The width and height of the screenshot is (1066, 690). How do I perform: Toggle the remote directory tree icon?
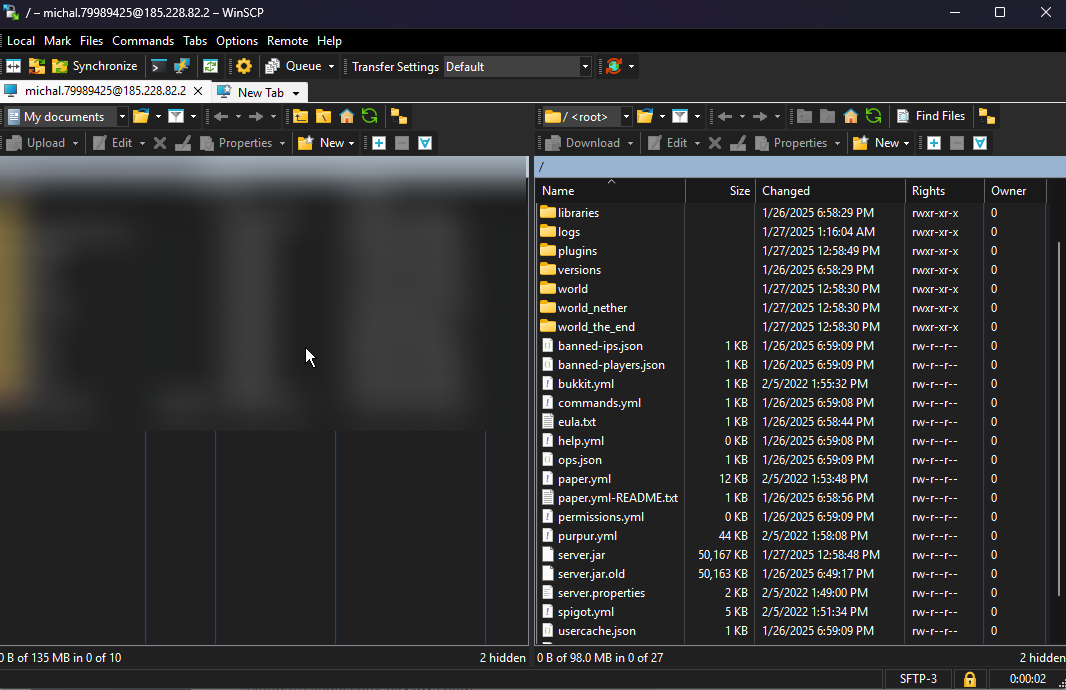(x=987, y=116)
